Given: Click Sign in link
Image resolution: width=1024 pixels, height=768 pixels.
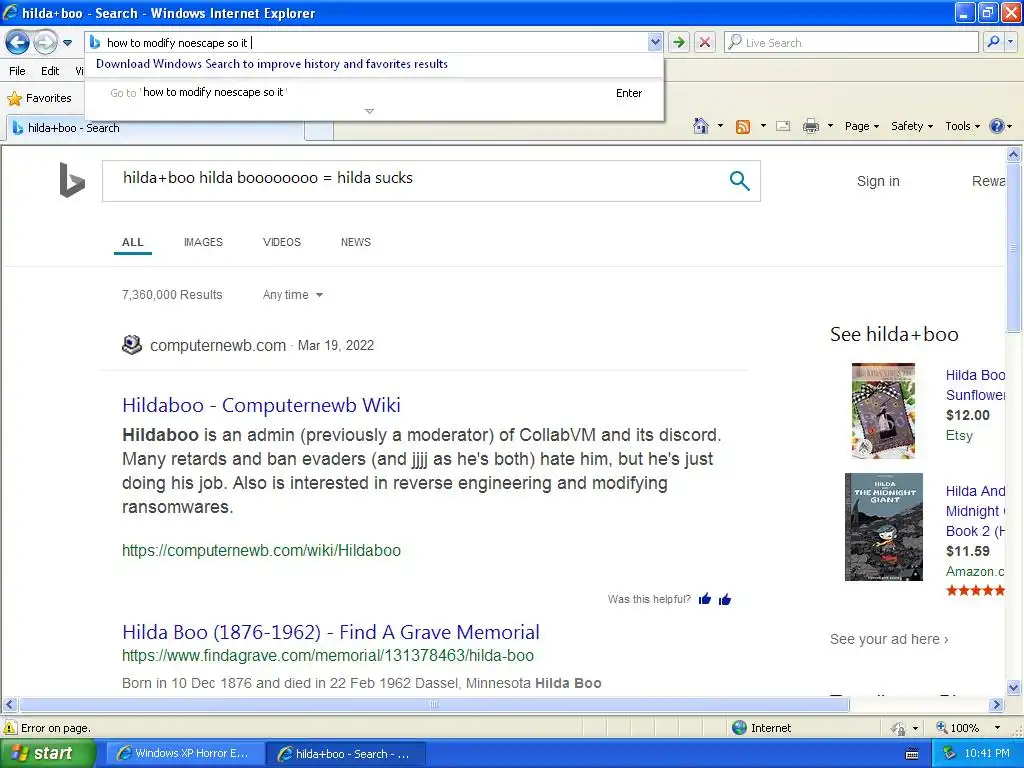Looking at the screenshot, I should tap(878, 181).
